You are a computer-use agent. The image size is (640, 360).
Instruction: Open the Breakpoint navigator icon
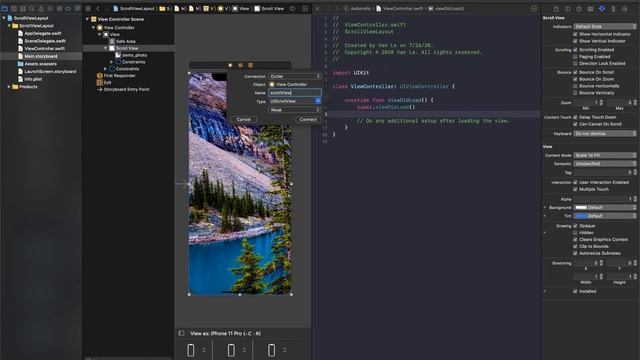pos(68,8)
